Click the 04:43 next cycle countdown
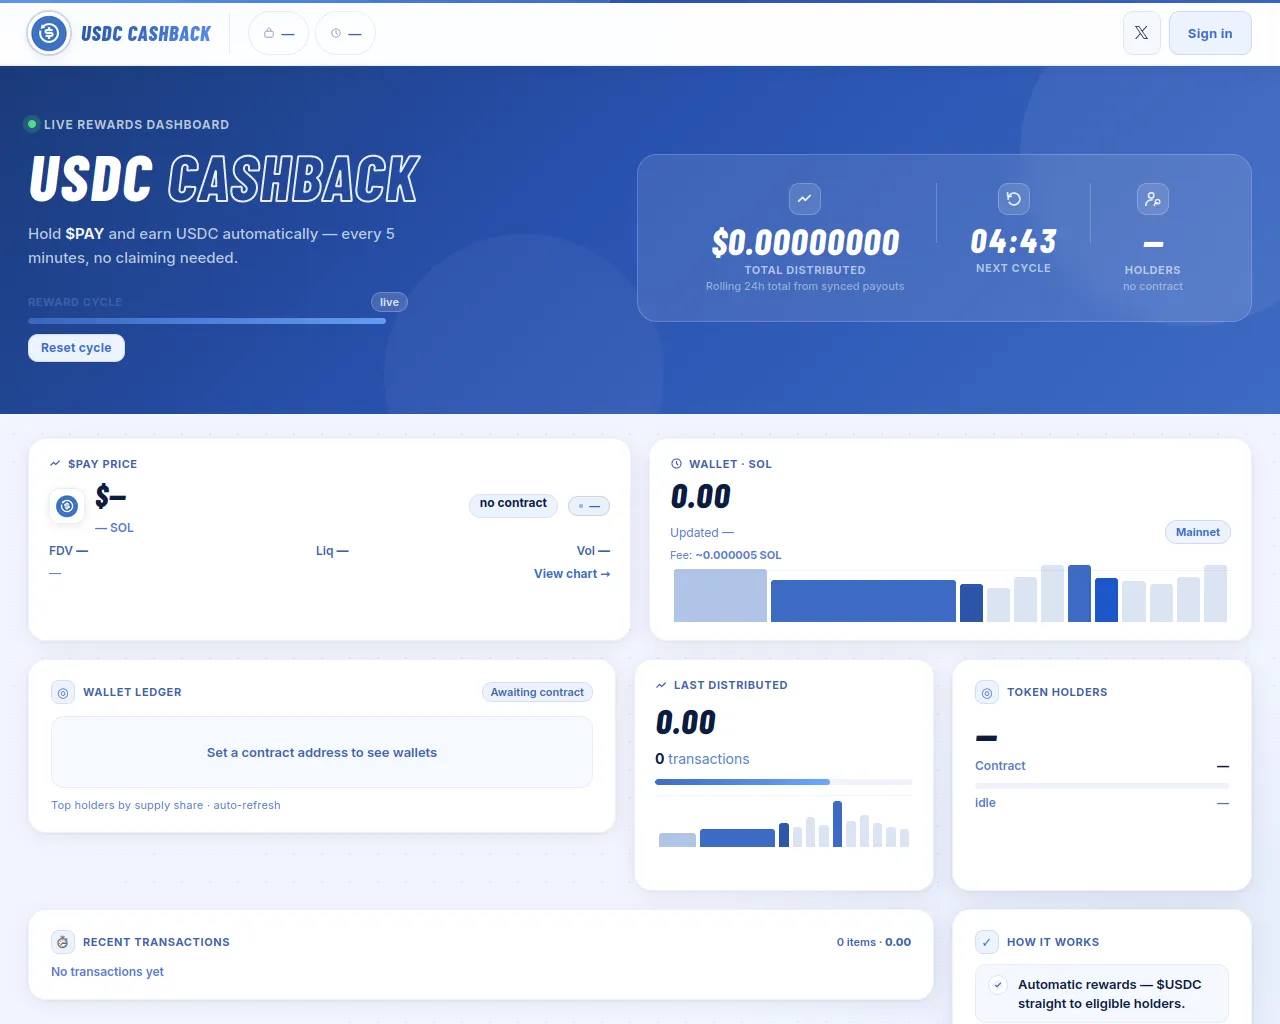The width and height of the screenshot is (1280, 1024). point(1013,241)
